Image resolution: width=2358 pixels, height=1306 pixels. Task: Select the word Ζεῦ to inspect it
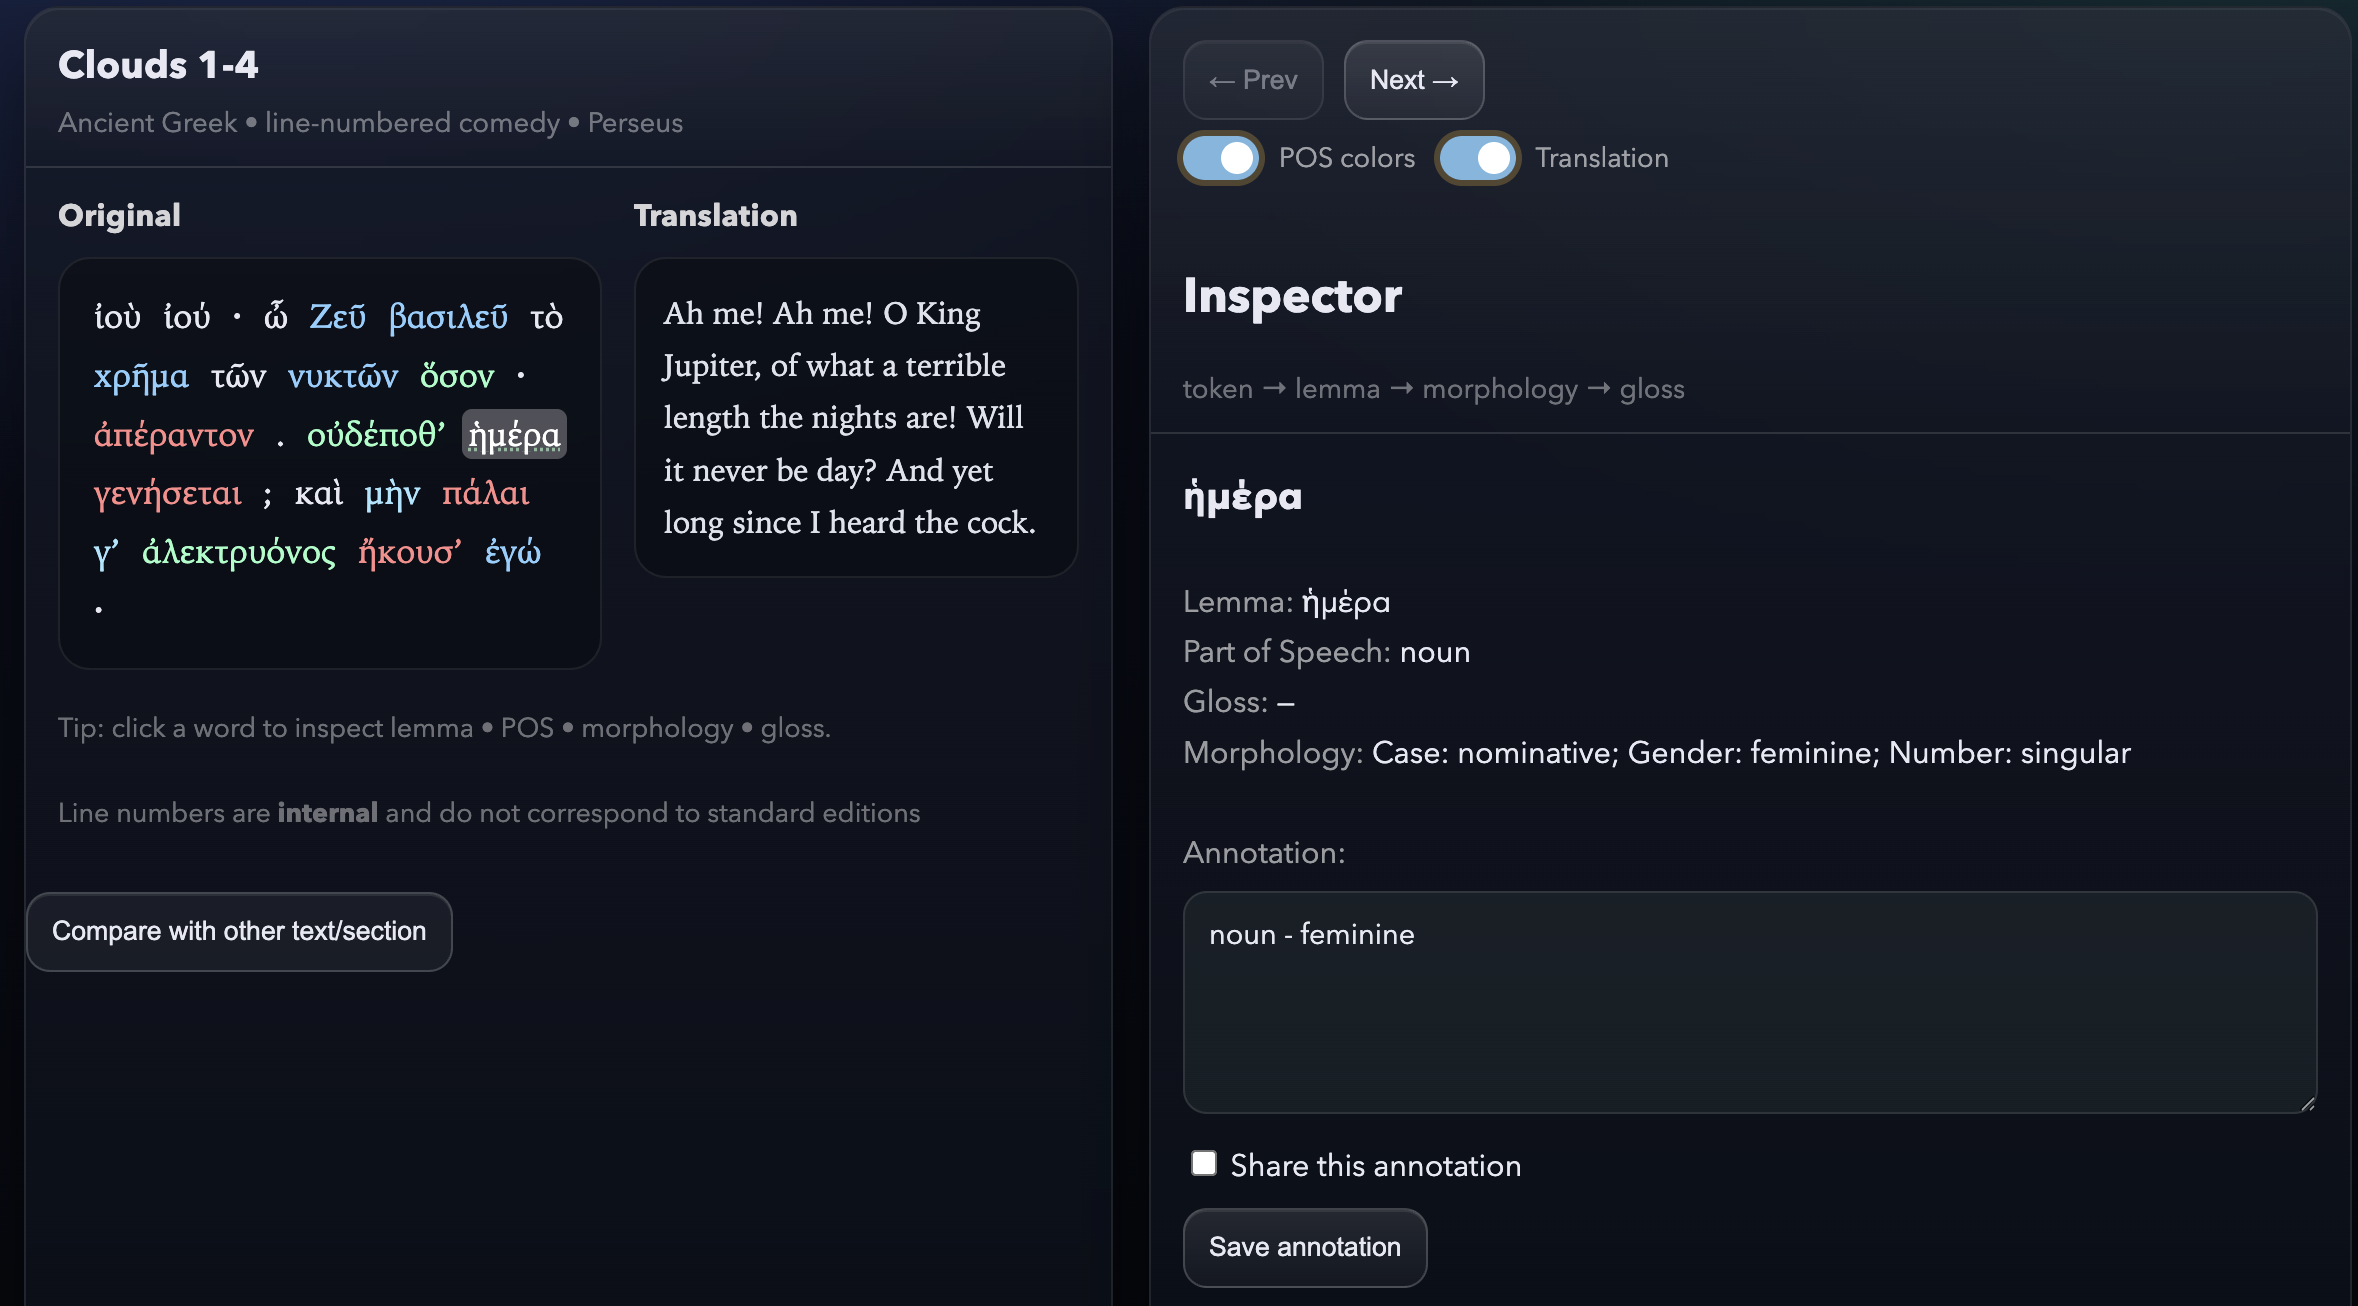(339, 316)
